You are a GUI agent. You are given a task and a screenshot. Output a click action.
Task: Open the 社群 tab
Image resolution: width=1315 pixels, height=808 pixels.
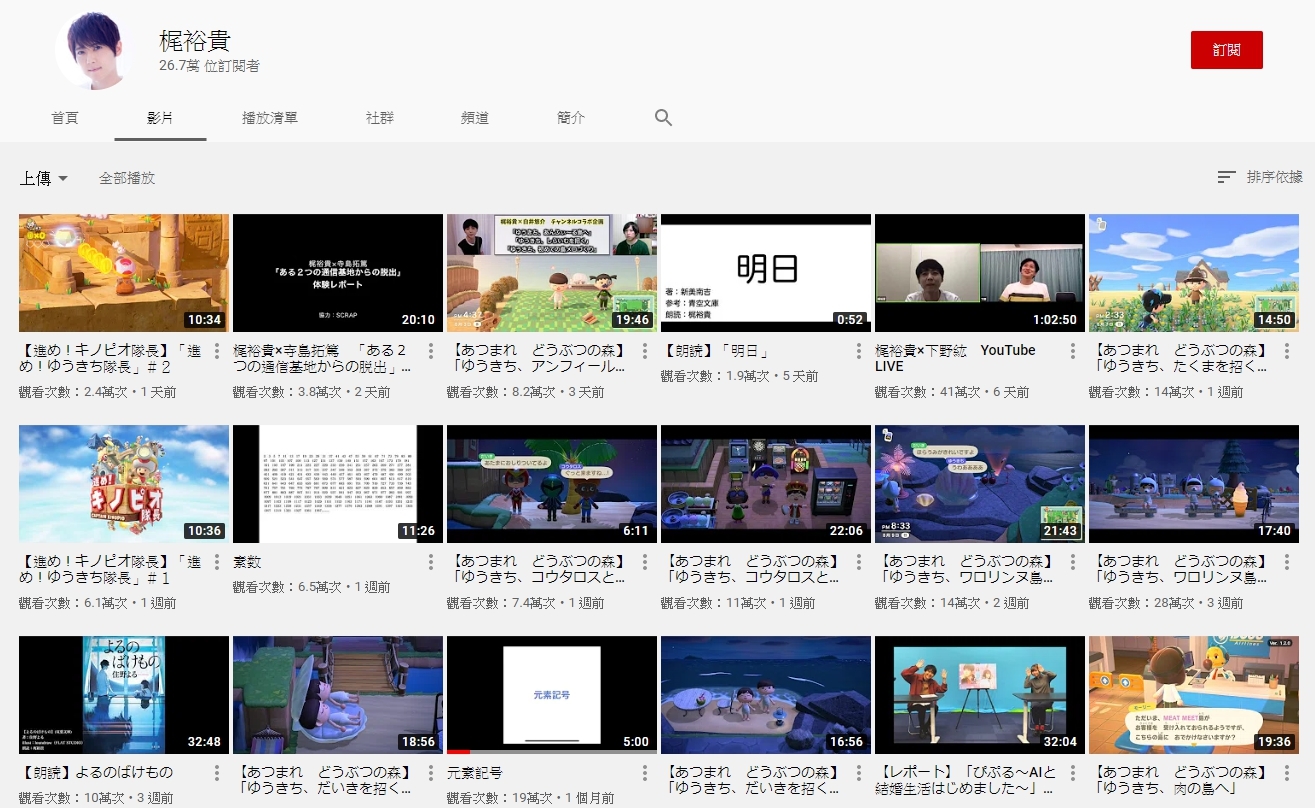point(380,118)
